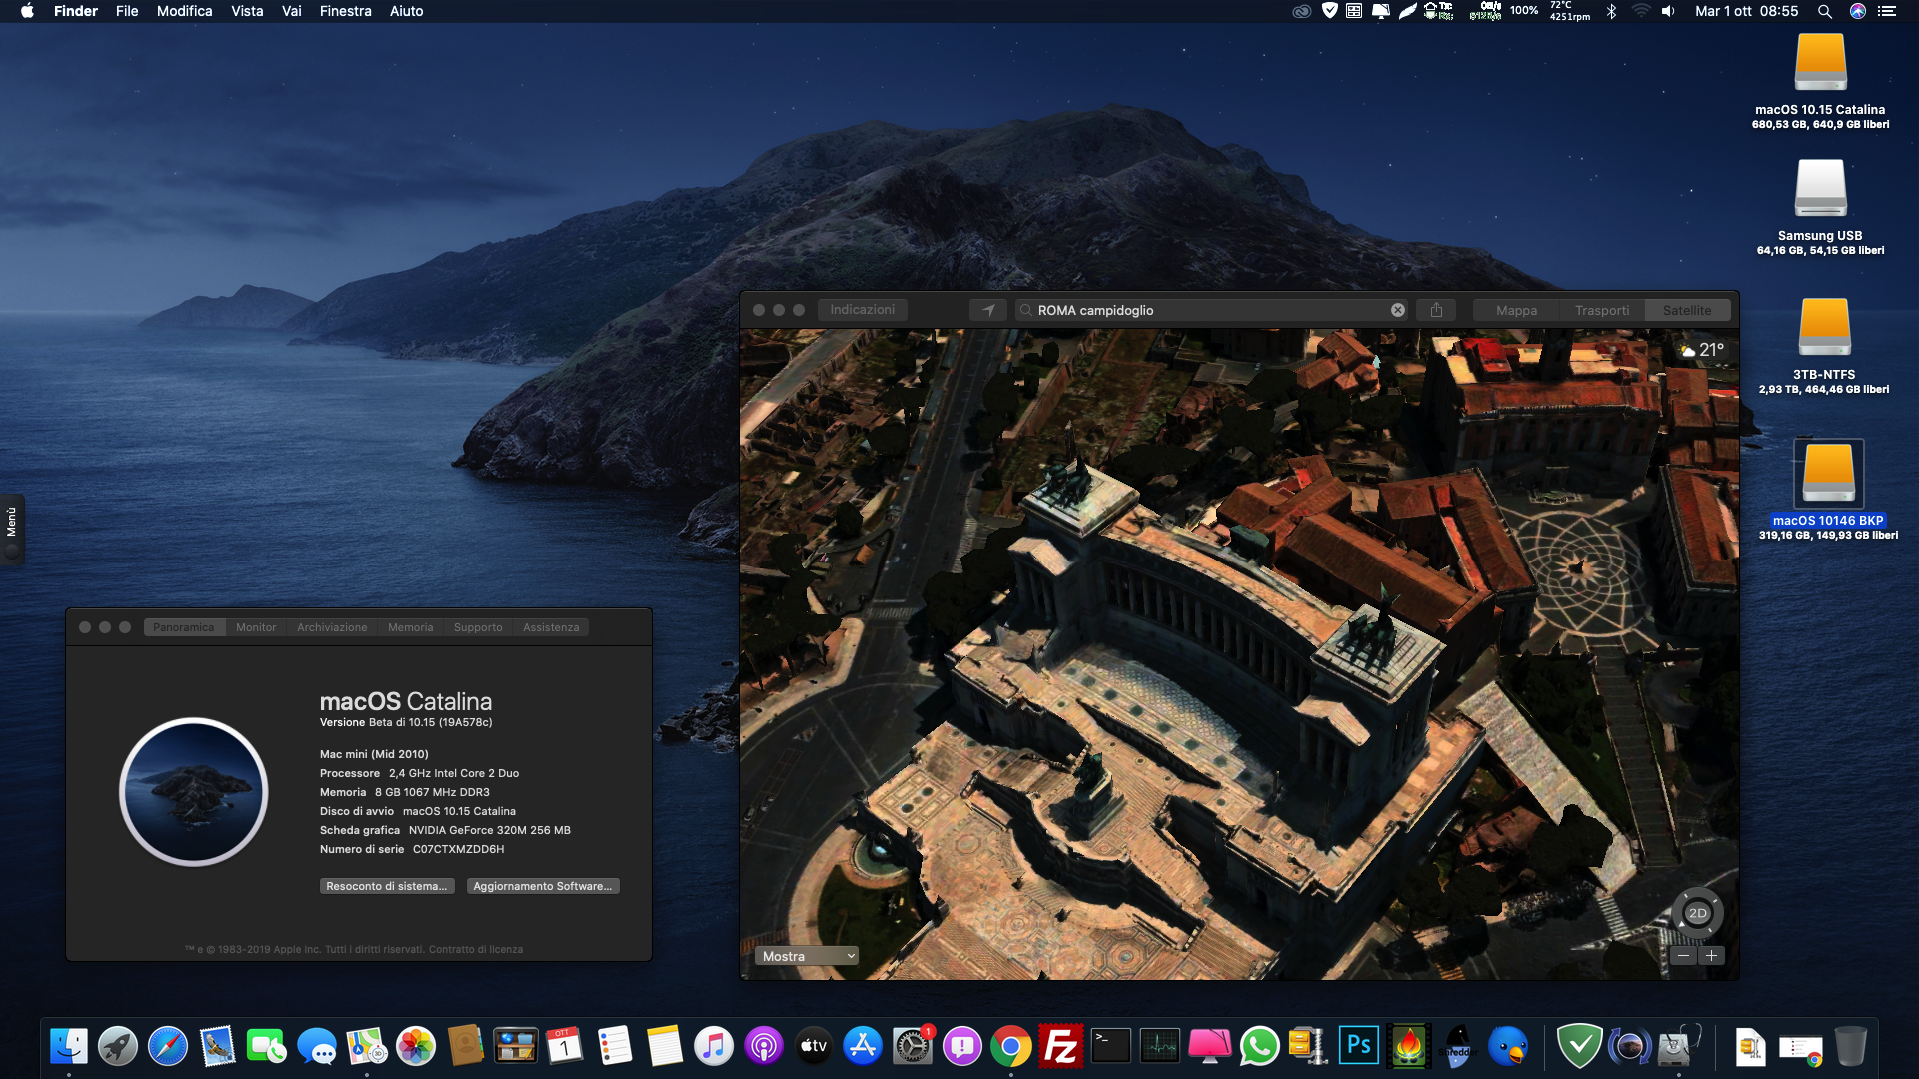The image size is (1919, 1079).
Task: Click the volume icon in menu bar
Action: coord(1667,11)
